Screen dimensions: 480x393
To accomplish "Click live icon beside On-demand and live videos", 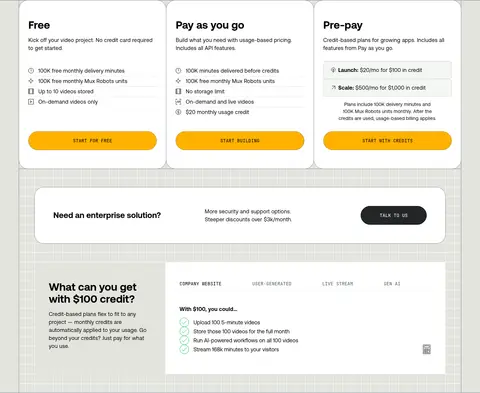I will pyautogui.click(x=178, y=102).
